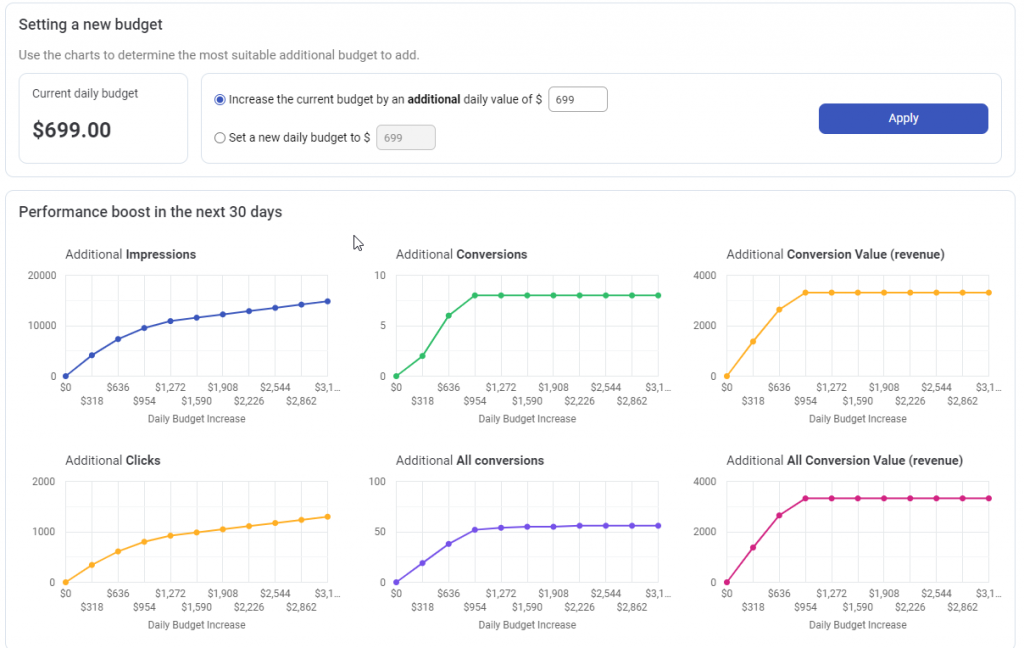
Task: Select the set new daily budget radio option
Action: point(220,138)
